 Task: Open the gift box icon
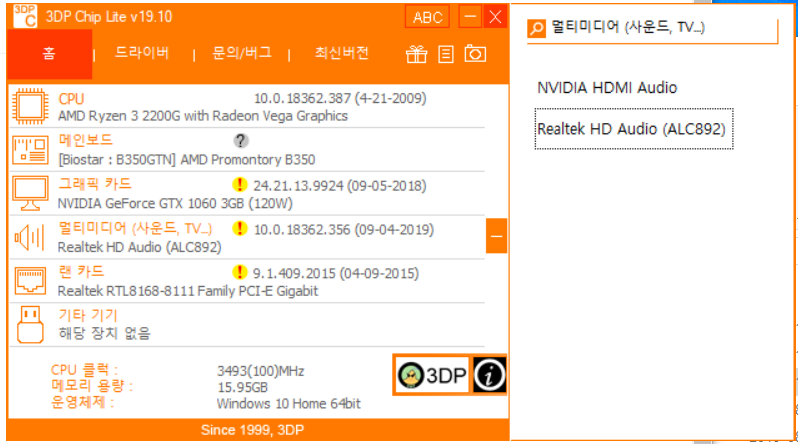pyautogui.click(x=416, y=54)
